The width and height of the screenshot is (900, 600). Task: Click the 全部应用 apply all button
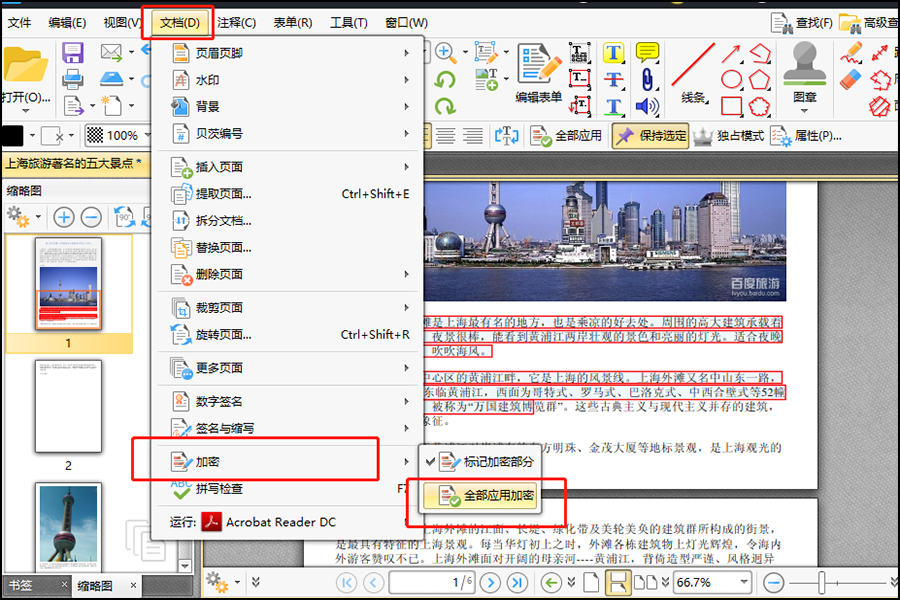[x=566, y=136]
